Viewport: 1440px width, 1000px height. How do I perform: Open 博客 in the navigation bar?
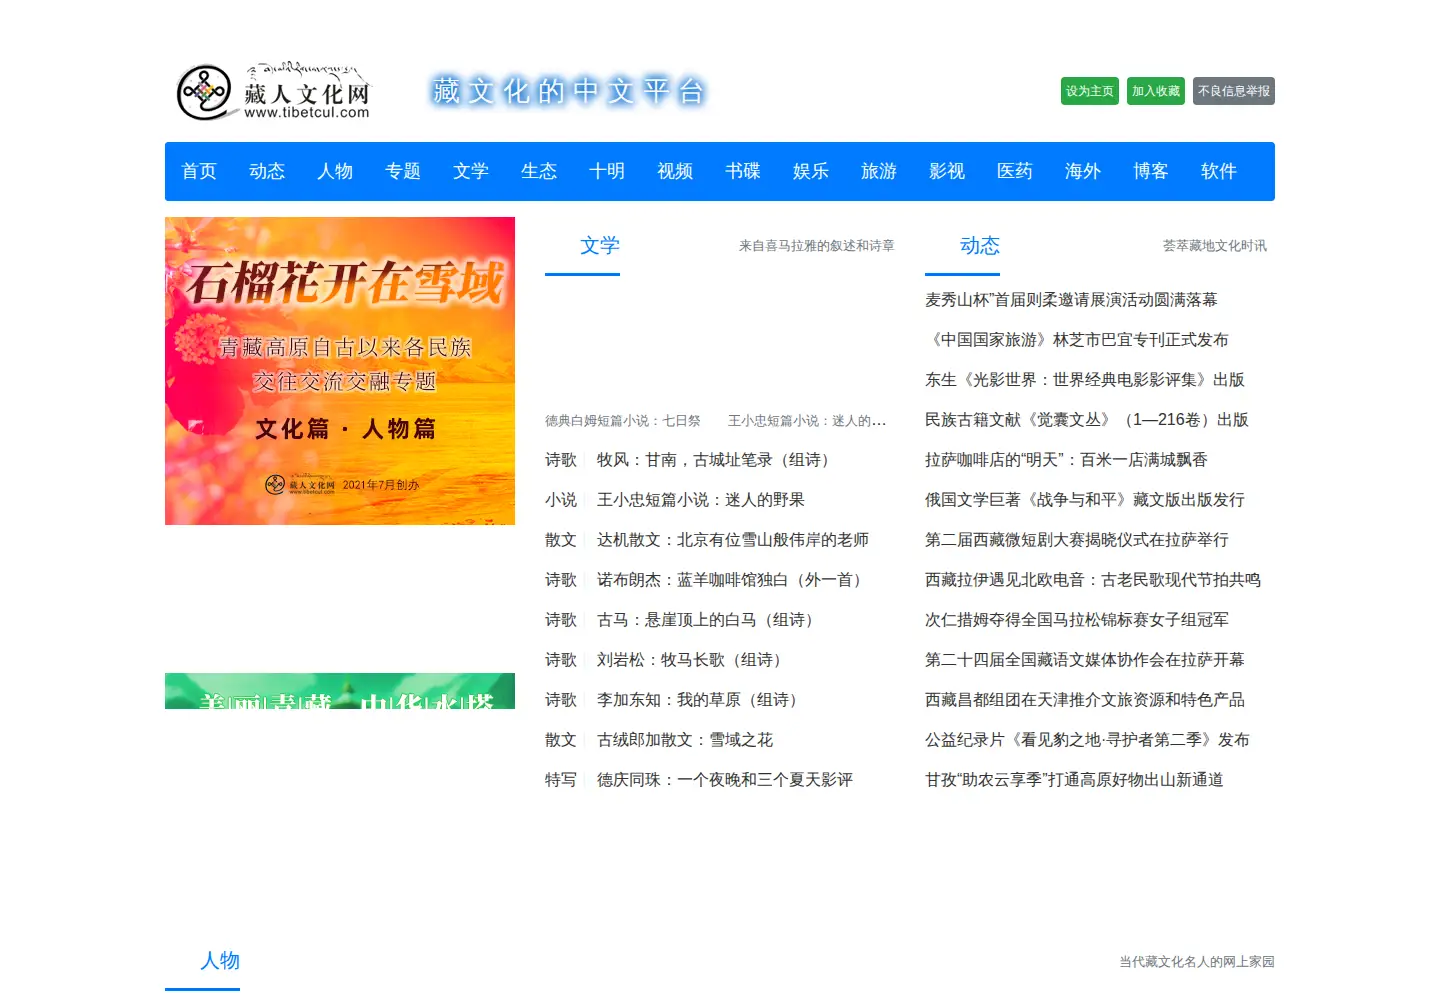tap(1151, 171)
